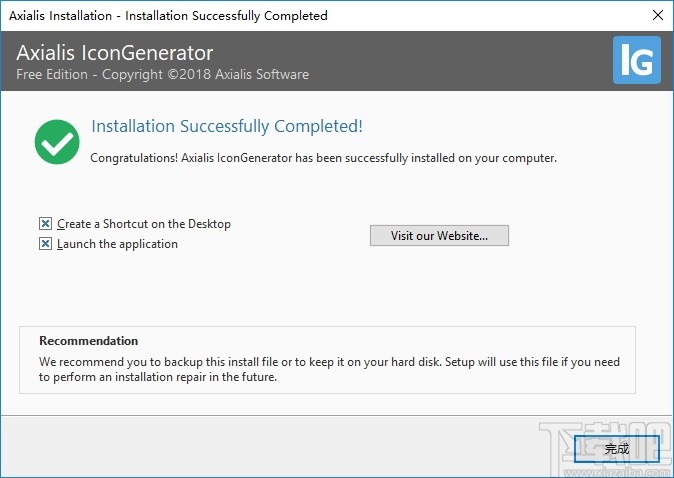Toggle the Launch the application checkbox
Image resolution: width=674 pixels, height=478 pixels.
[45, 244]
